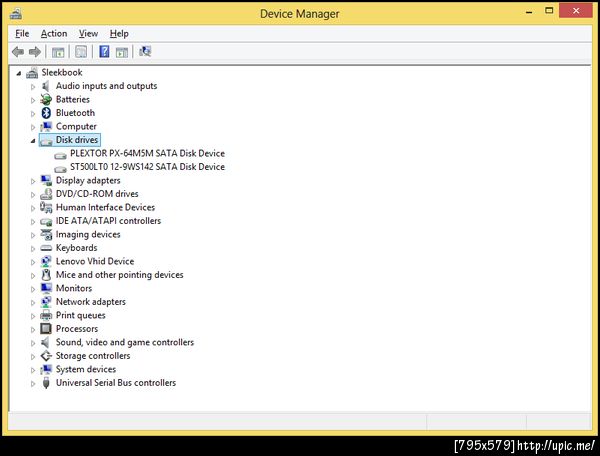This screenshot has height=456, width=600.
Task: Click the Back arrow toolbar icon
Action: coord(18,52)
